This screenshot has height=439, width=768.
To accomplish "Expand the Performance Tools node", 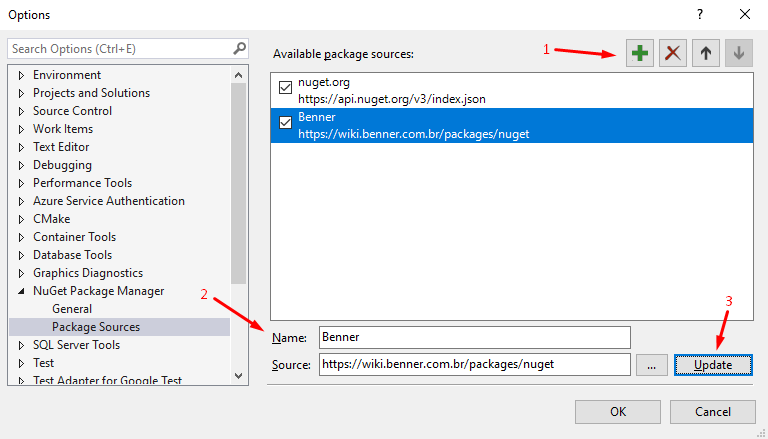I will [x=21, y=183].
